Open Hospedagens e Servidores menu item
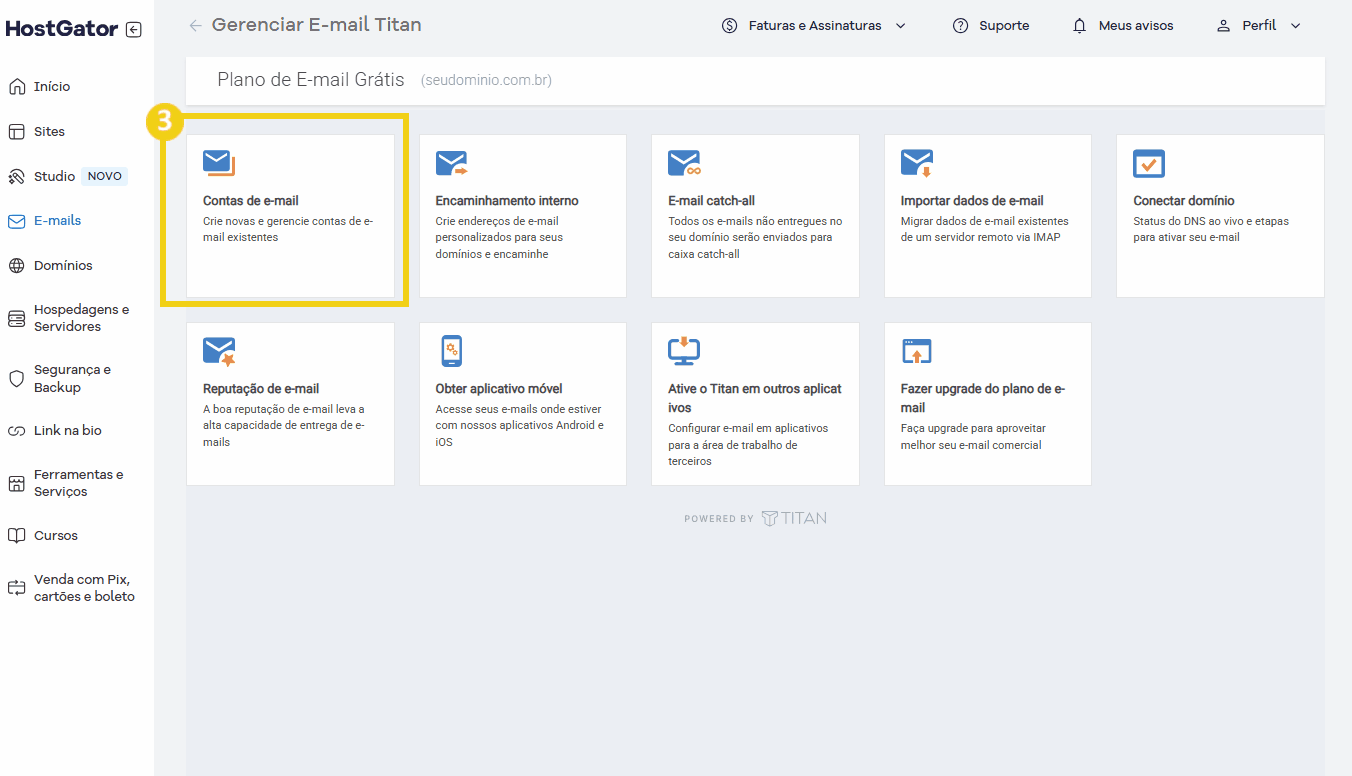 pyautogui.click(x=82, y=318)
